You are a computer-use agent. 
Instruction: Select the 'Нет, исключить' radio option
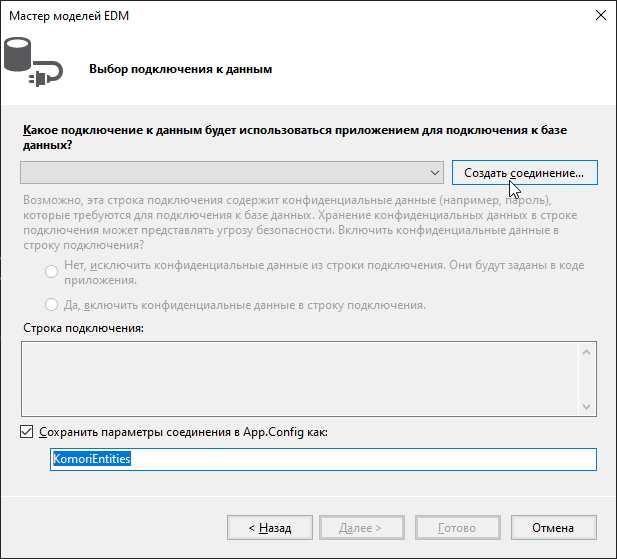click(x=52, y=273)
